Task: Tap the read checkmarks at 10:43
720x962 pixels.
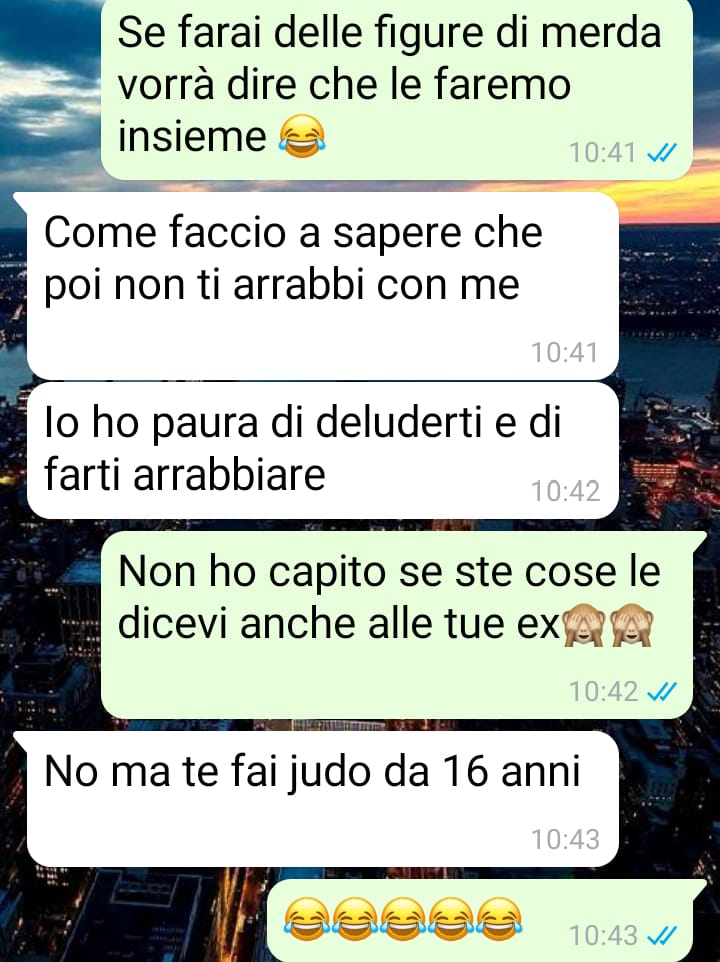Action: tap(662, 936)
